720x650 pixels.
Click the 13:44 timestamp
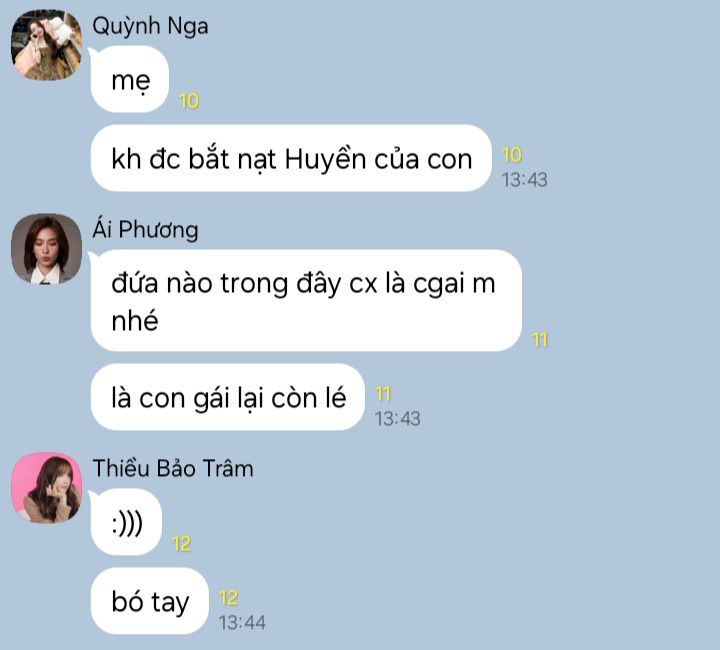click(x=242, y=623)
